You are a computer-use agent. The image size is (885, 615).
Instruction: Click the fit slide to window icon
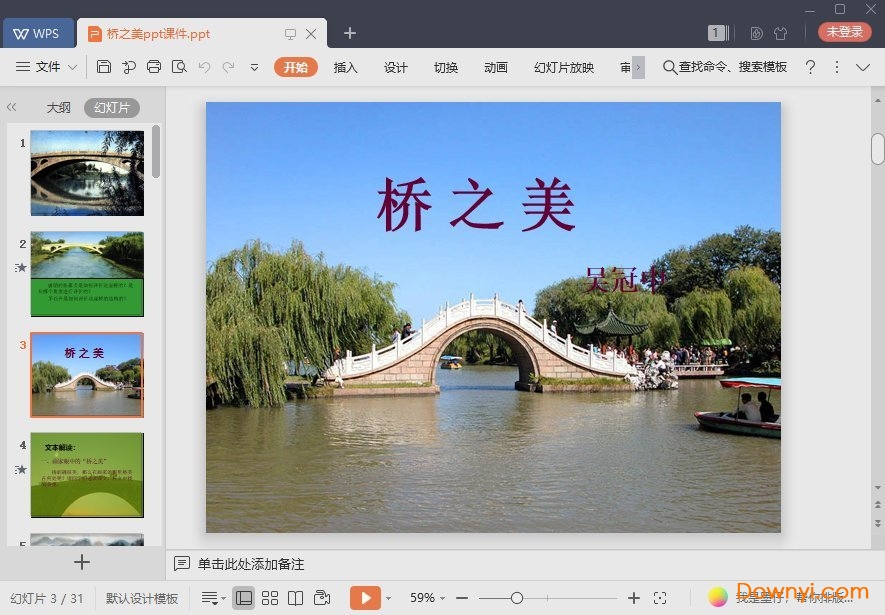660,598
